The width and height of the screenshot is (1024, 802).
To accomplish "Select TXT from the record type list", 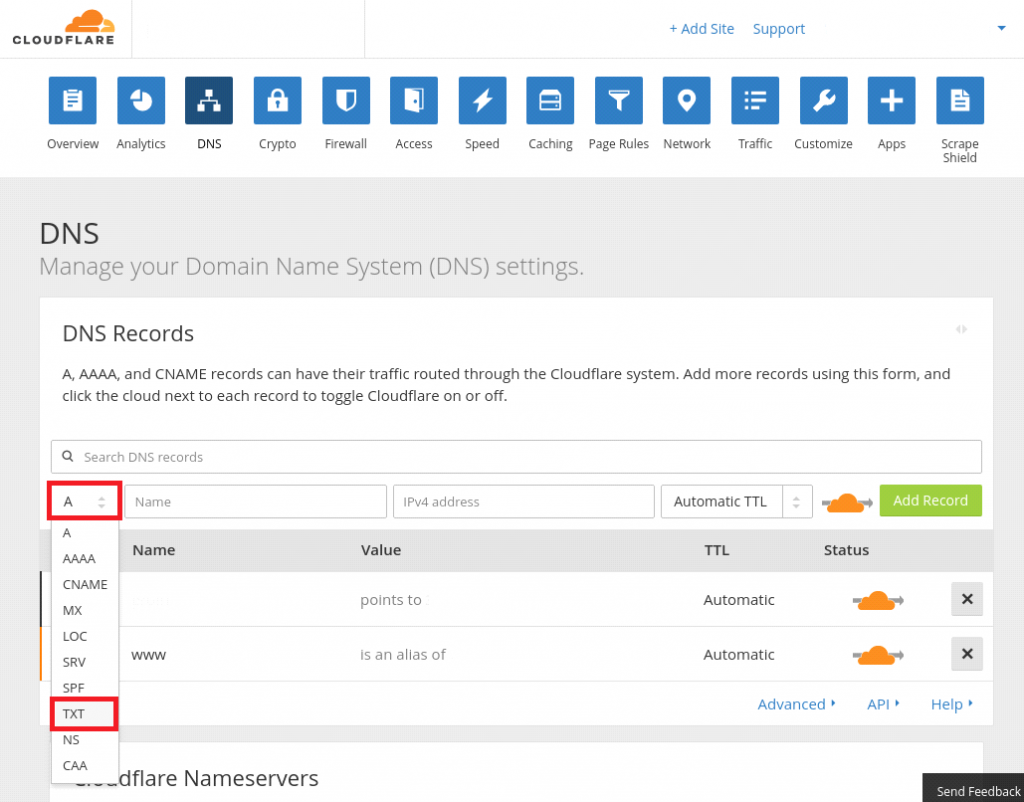I will click(x=85, y=714).
